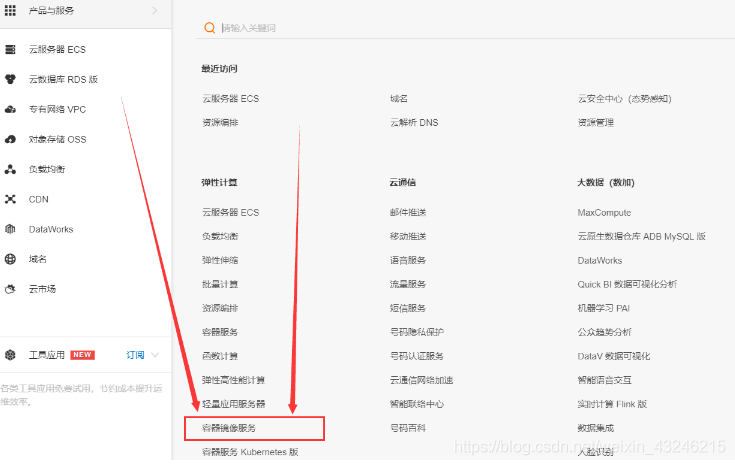Screen dimensions: 735x465
Task: Open 云解析 DNS link
Action: (x=414, y=122)
